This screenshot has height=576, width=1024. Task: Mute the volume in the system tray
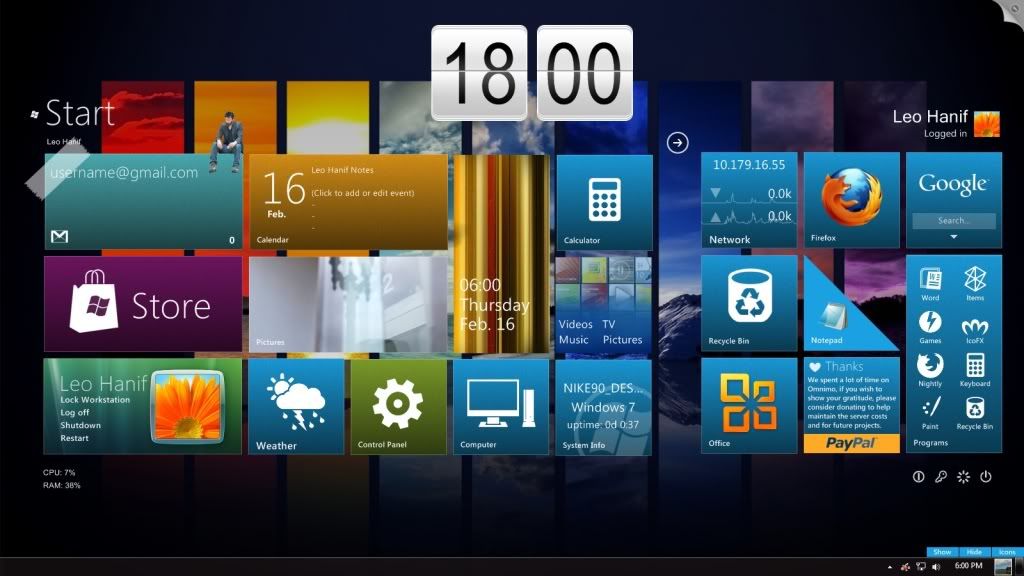point(935,566)
